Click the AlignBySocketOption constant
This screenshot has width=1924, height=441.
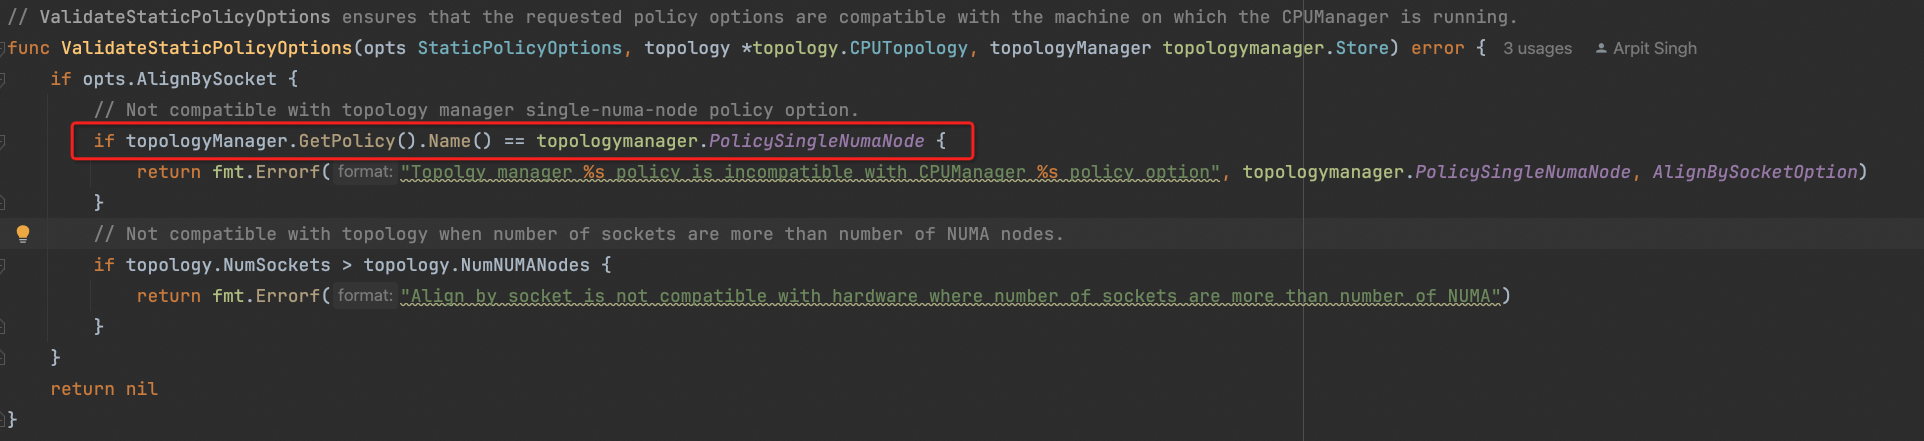[x=1754, y=172]
